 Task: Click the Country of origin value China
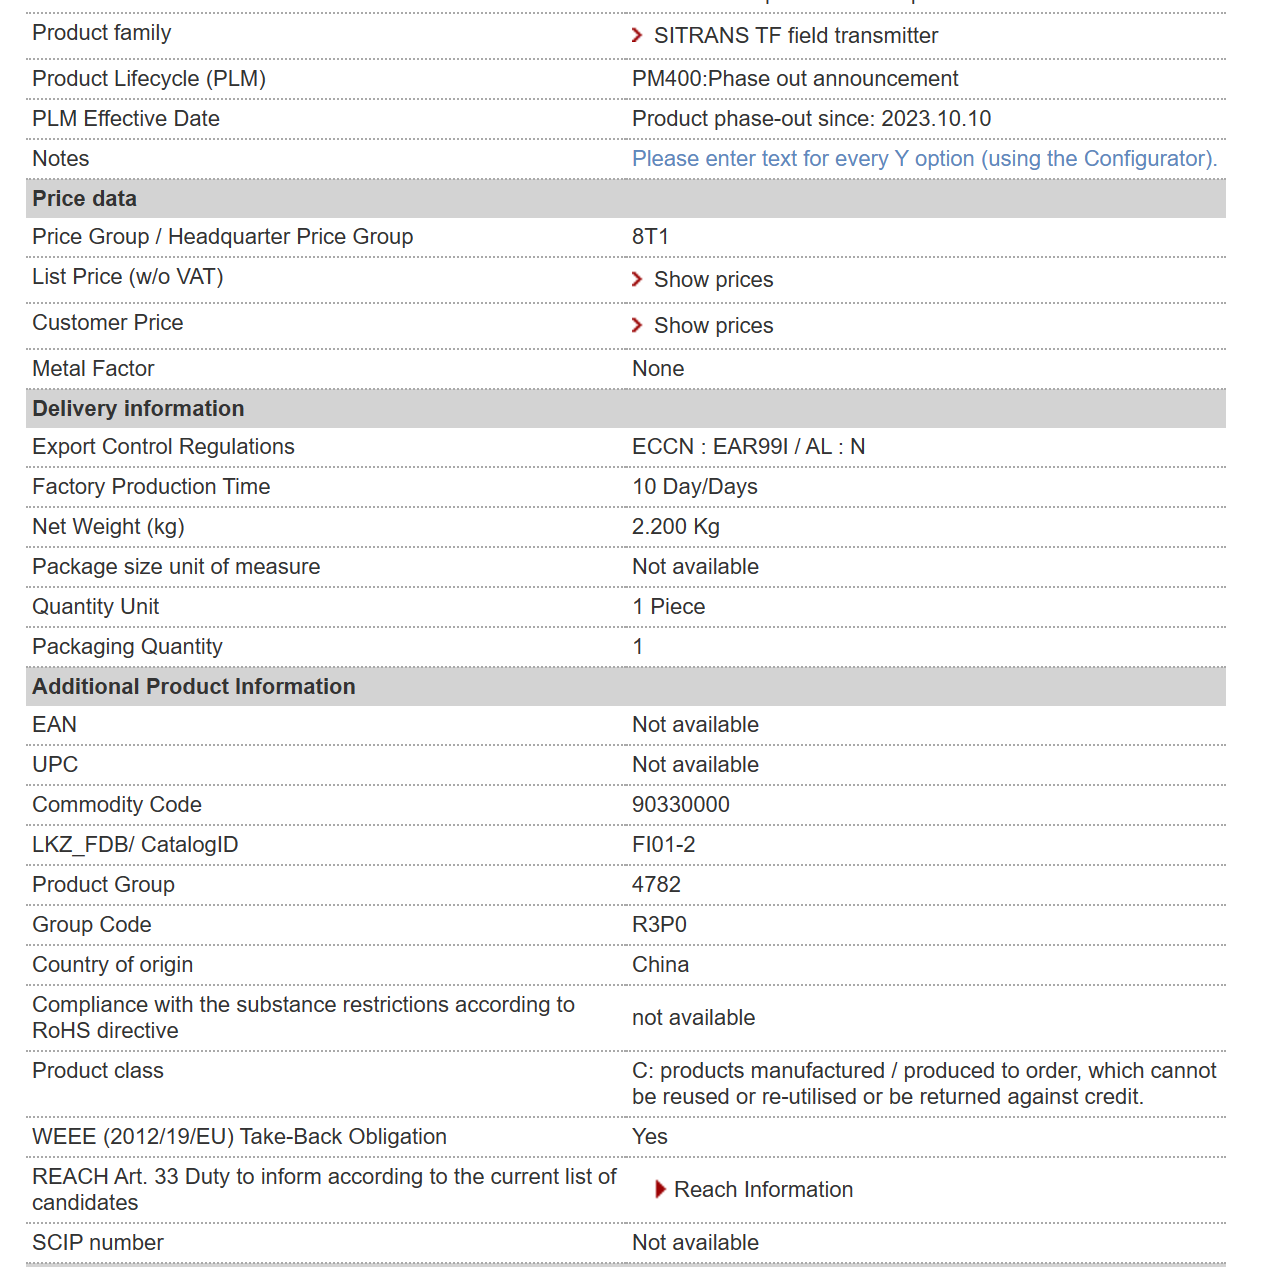660,965
